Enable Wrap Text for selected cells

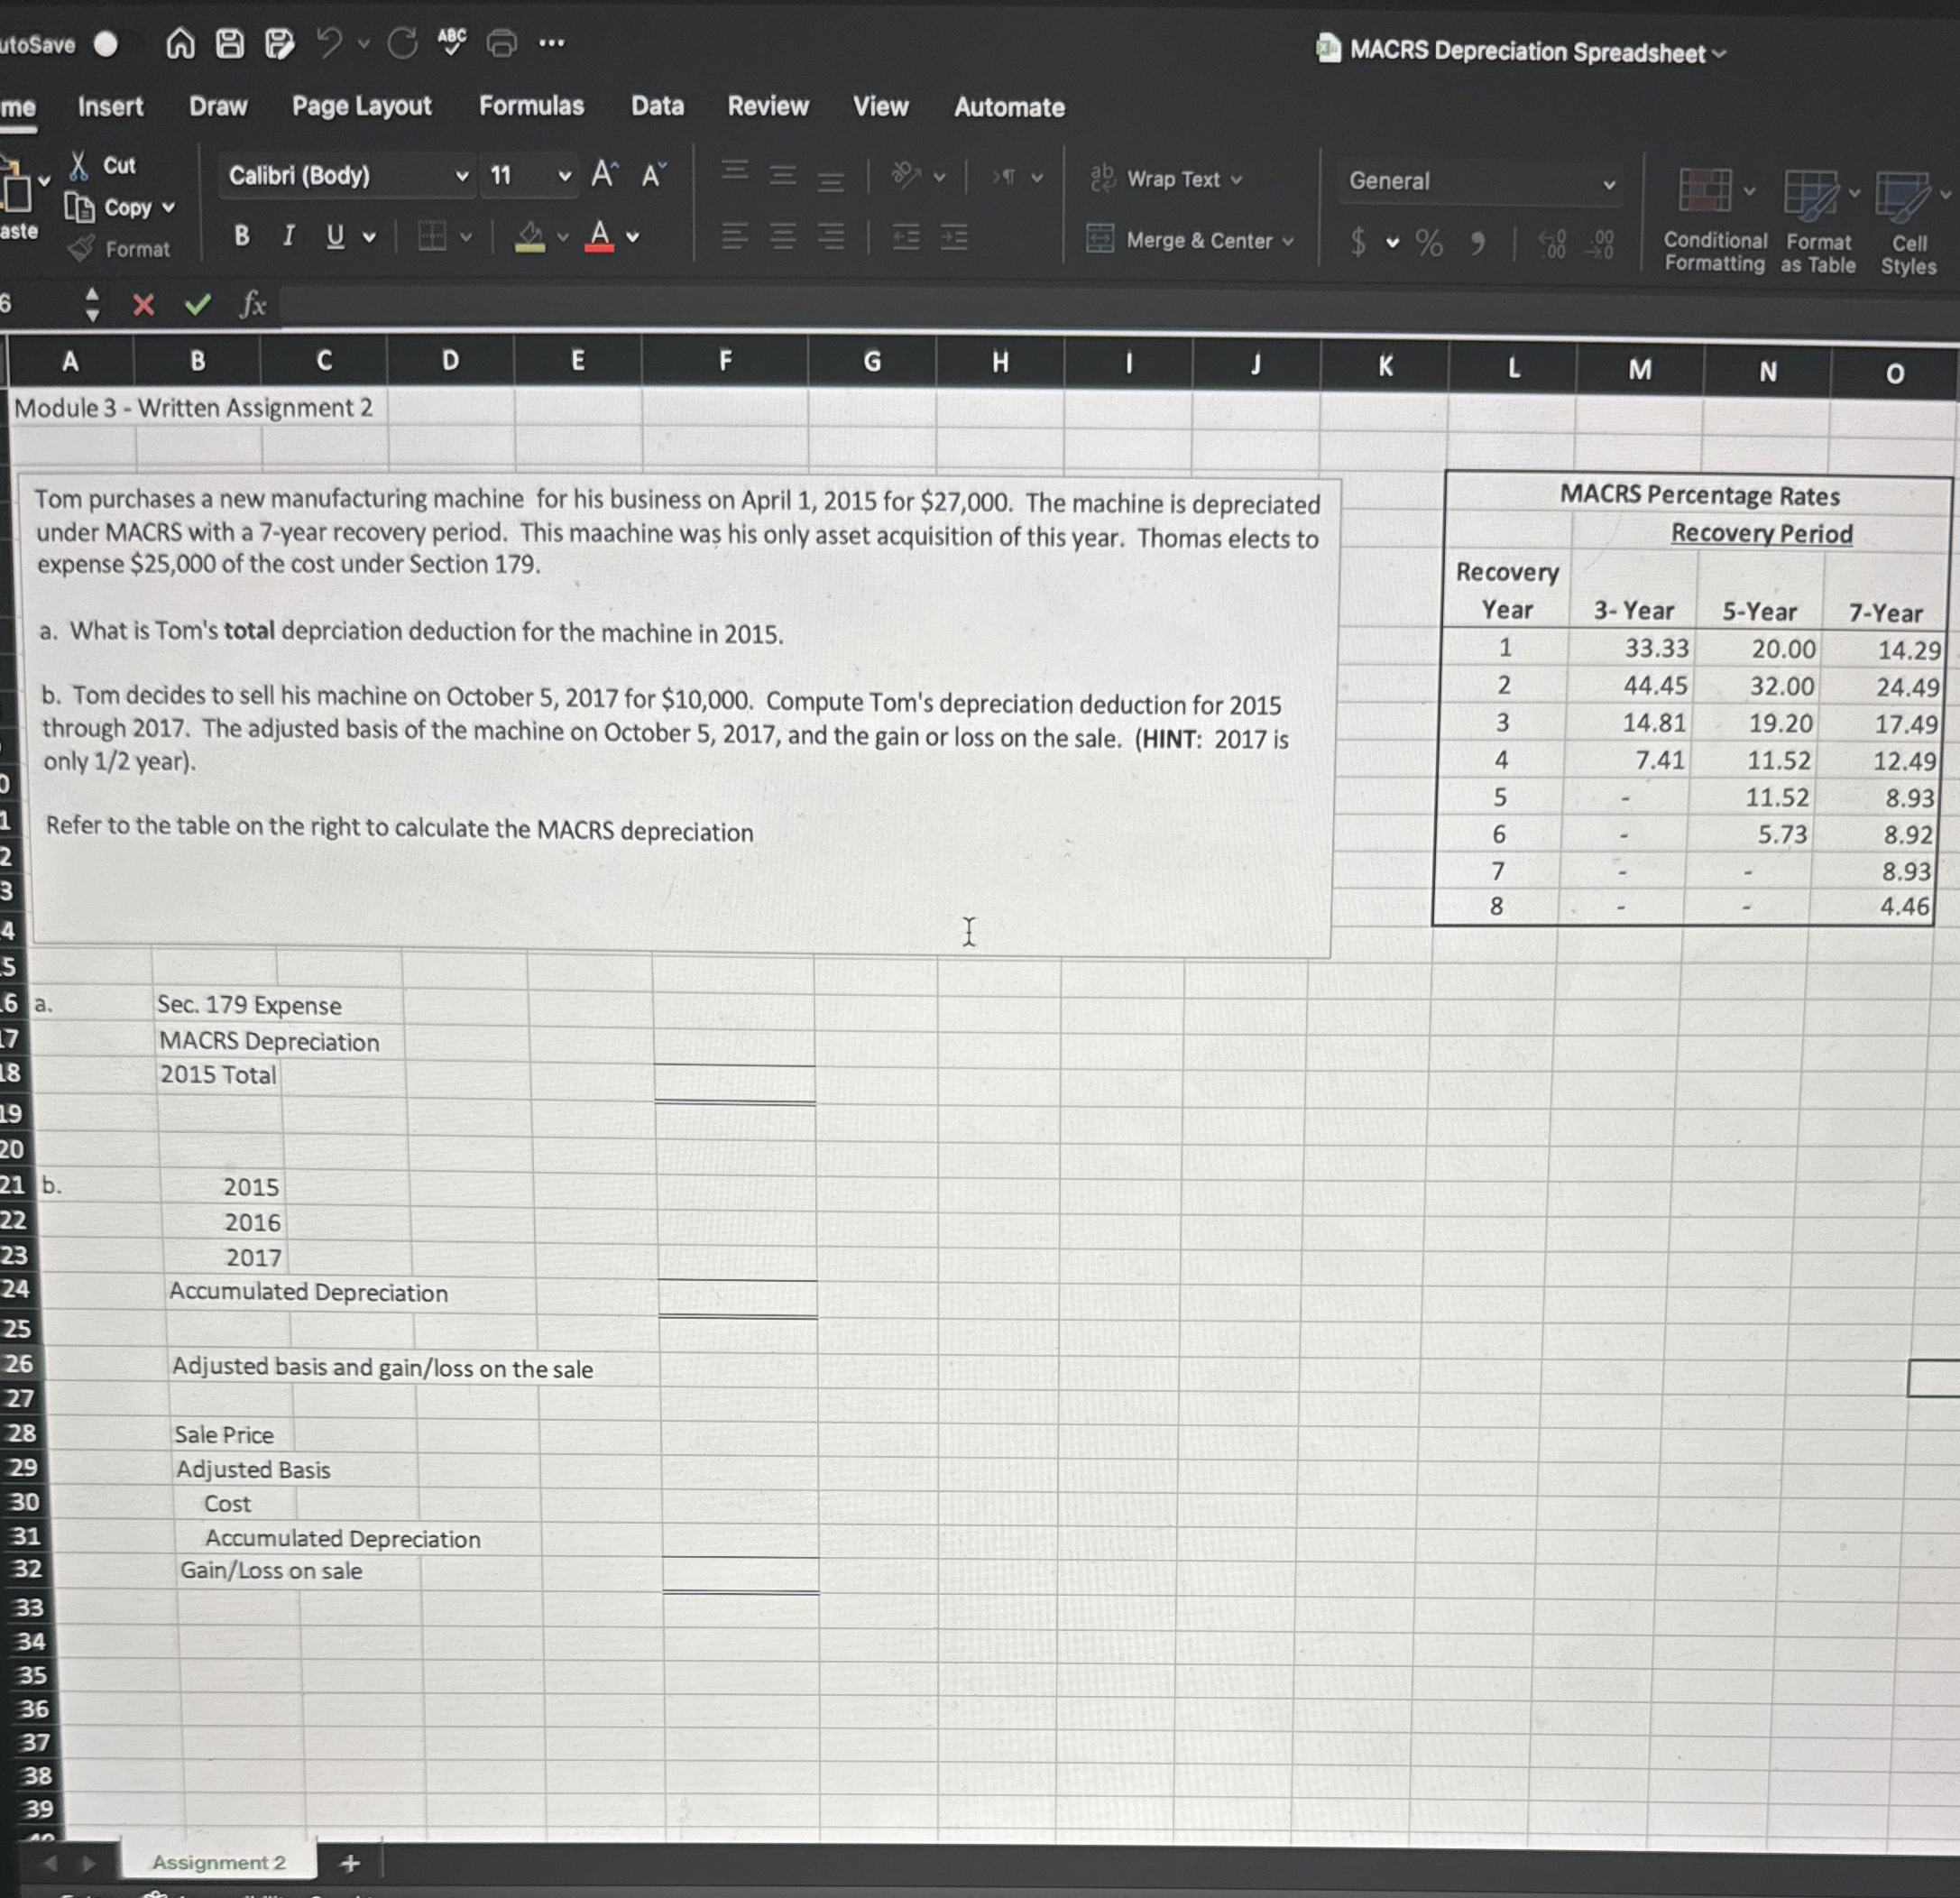click(x=1175, y=179)
